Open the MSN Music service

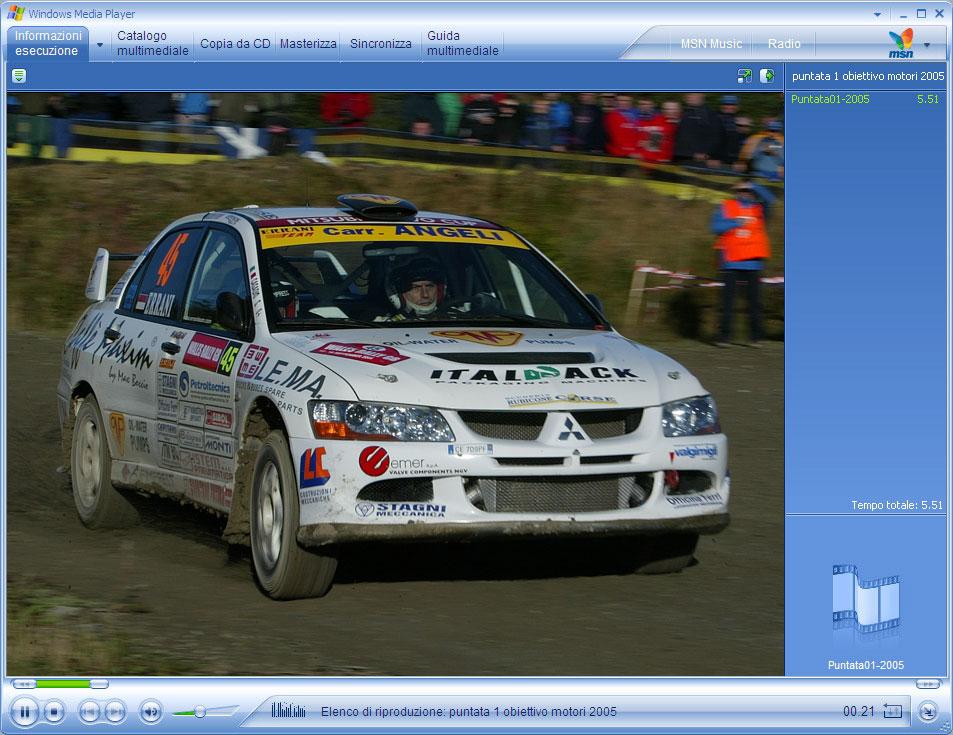(x=711, y=44)
